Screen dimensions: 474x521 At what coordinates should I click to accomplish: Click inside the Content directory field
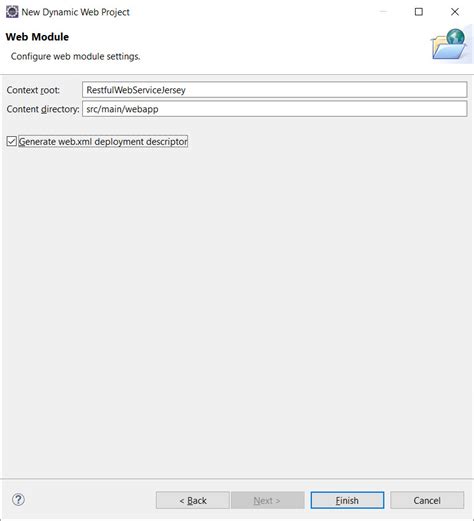274,109
